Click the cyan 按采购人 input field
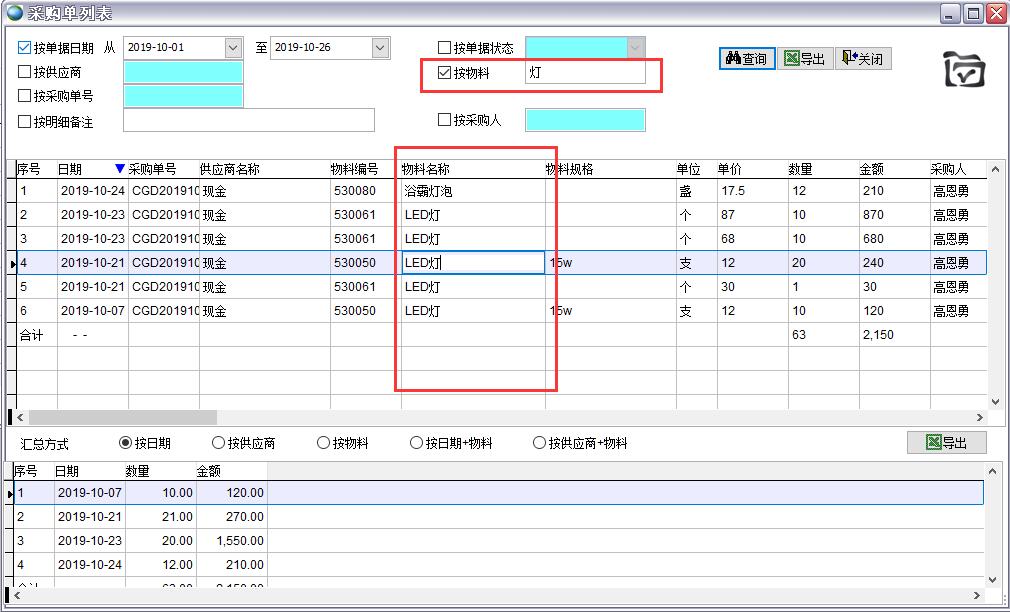This screenshot has width=1010, height=612. (x=585, y=120)
